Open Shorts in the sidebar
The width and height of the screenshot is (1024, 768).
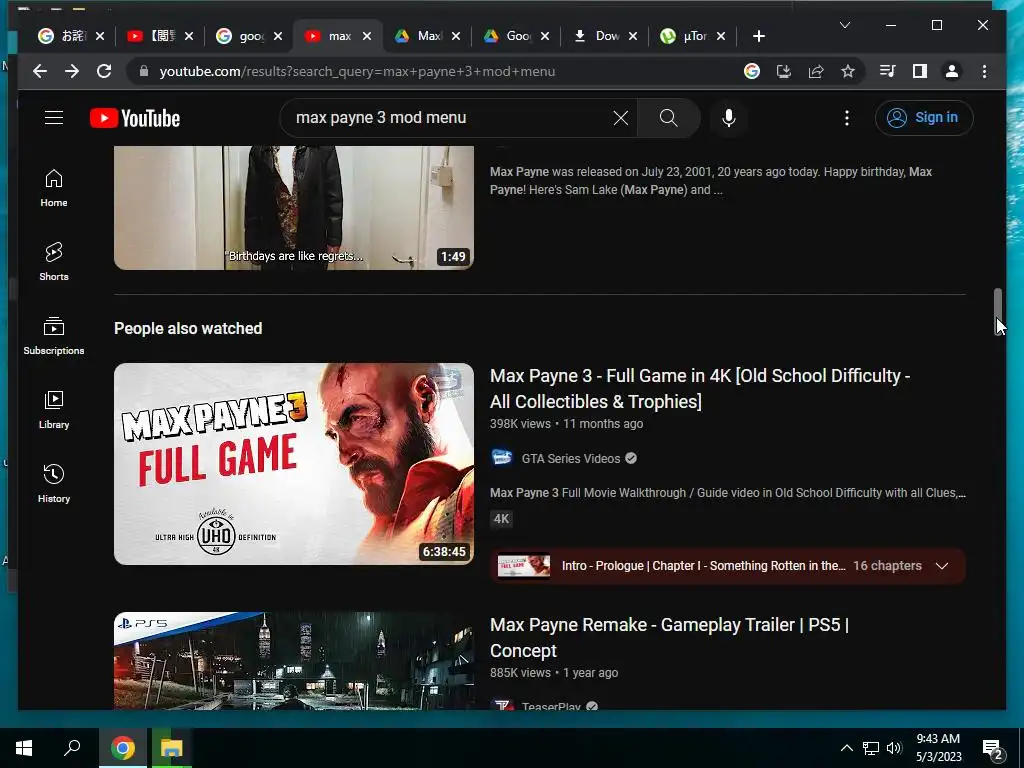pos(54,262)
